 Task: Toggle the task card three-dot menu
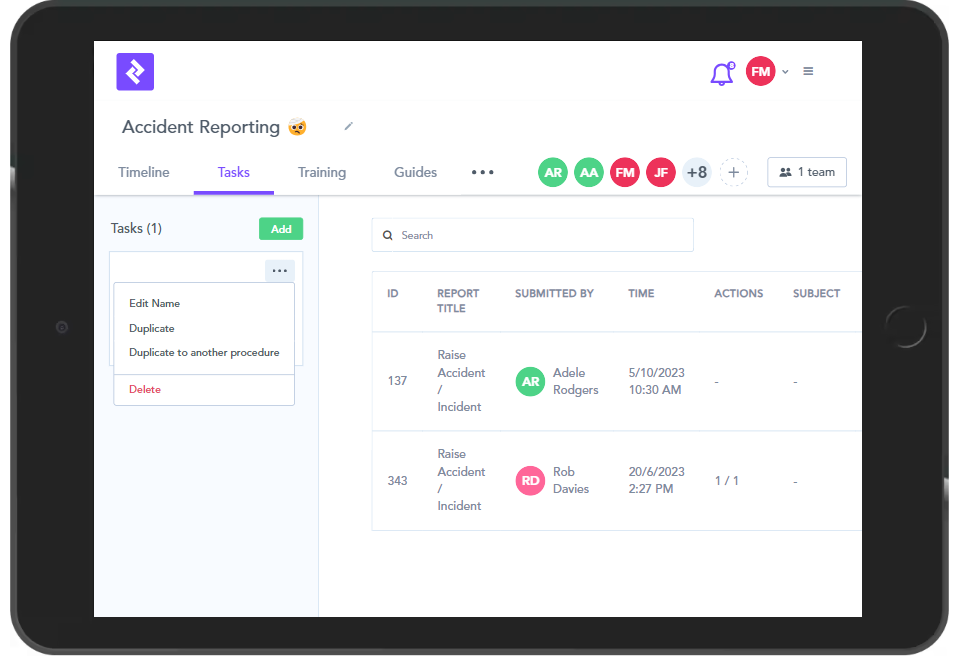tap(280, 271)
